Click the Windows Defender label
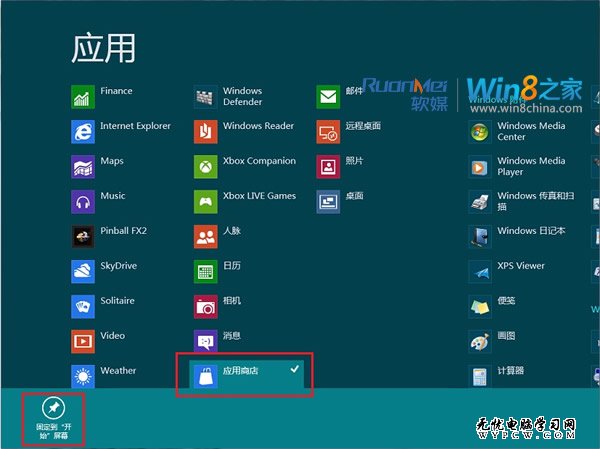600x449 pixels. coord(243,96)
